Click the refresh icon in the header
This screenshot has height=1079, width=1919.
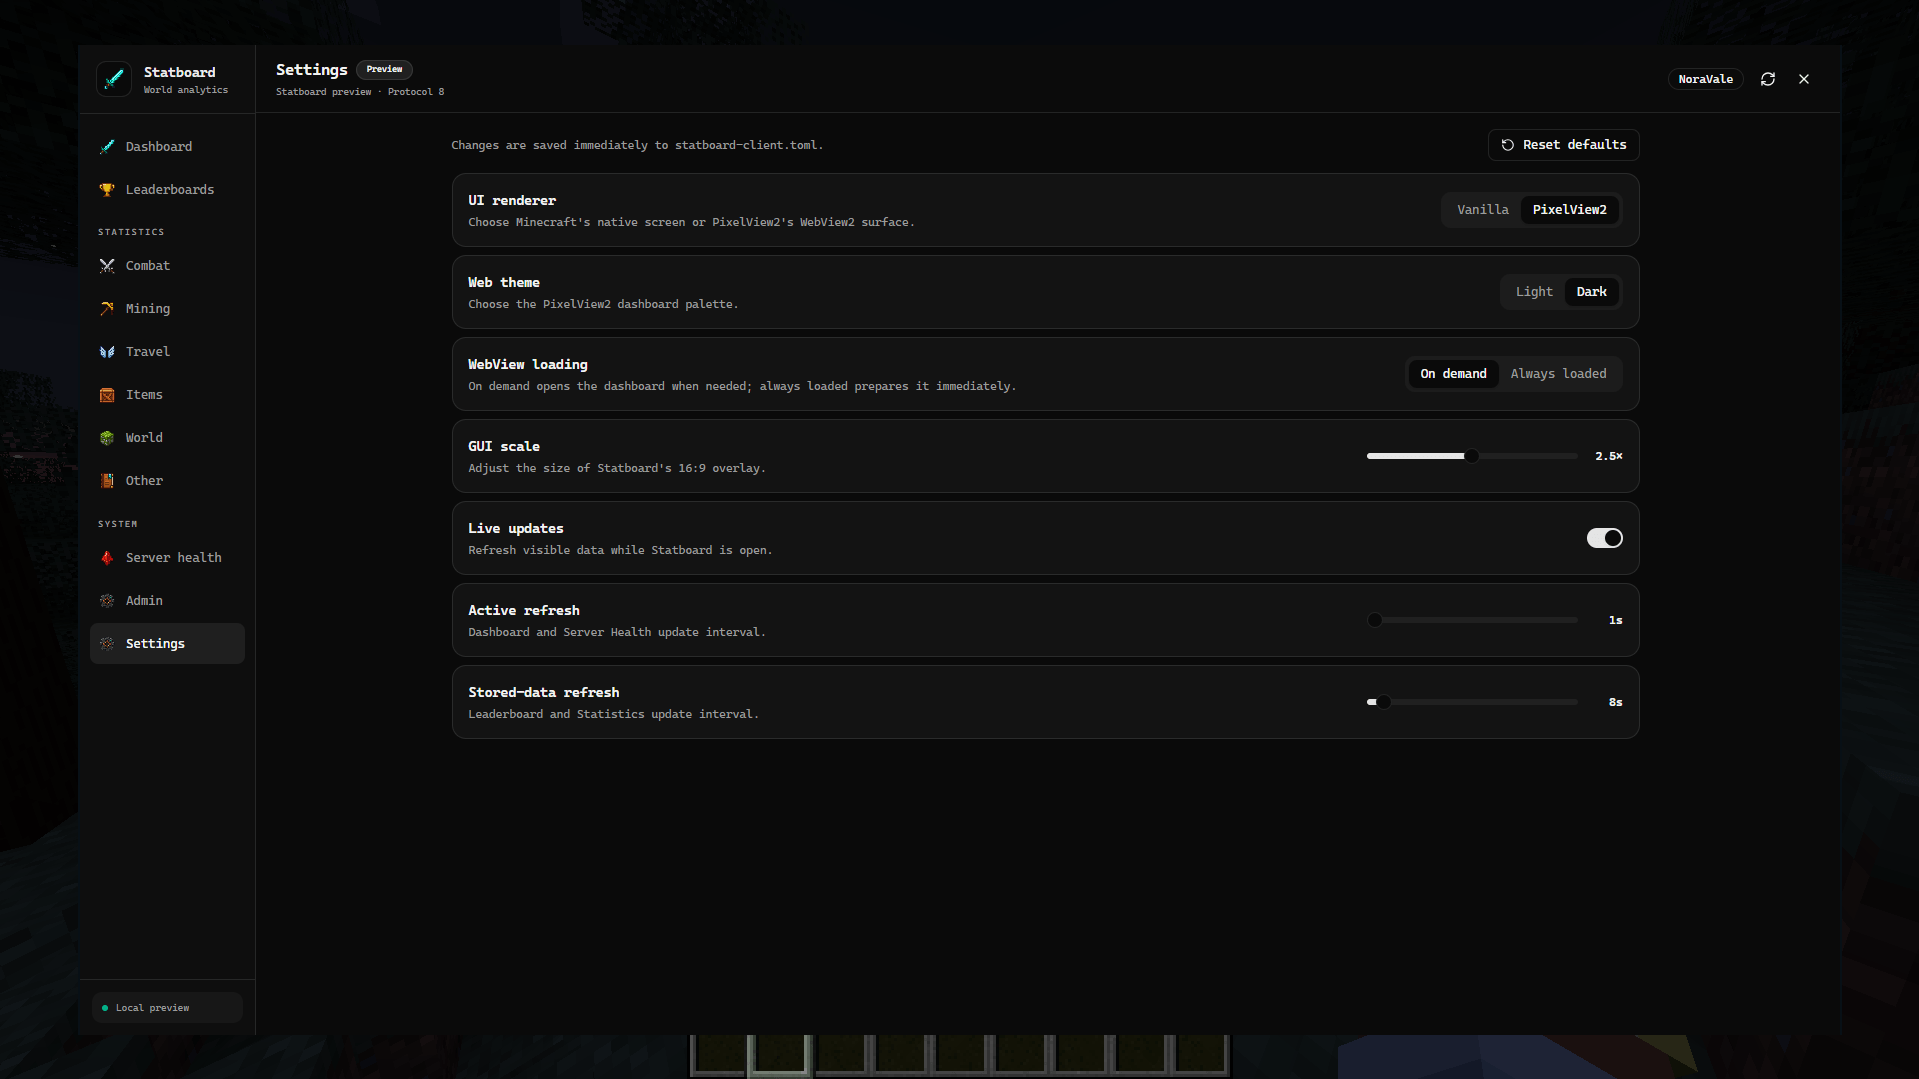tap(1768, 79)
